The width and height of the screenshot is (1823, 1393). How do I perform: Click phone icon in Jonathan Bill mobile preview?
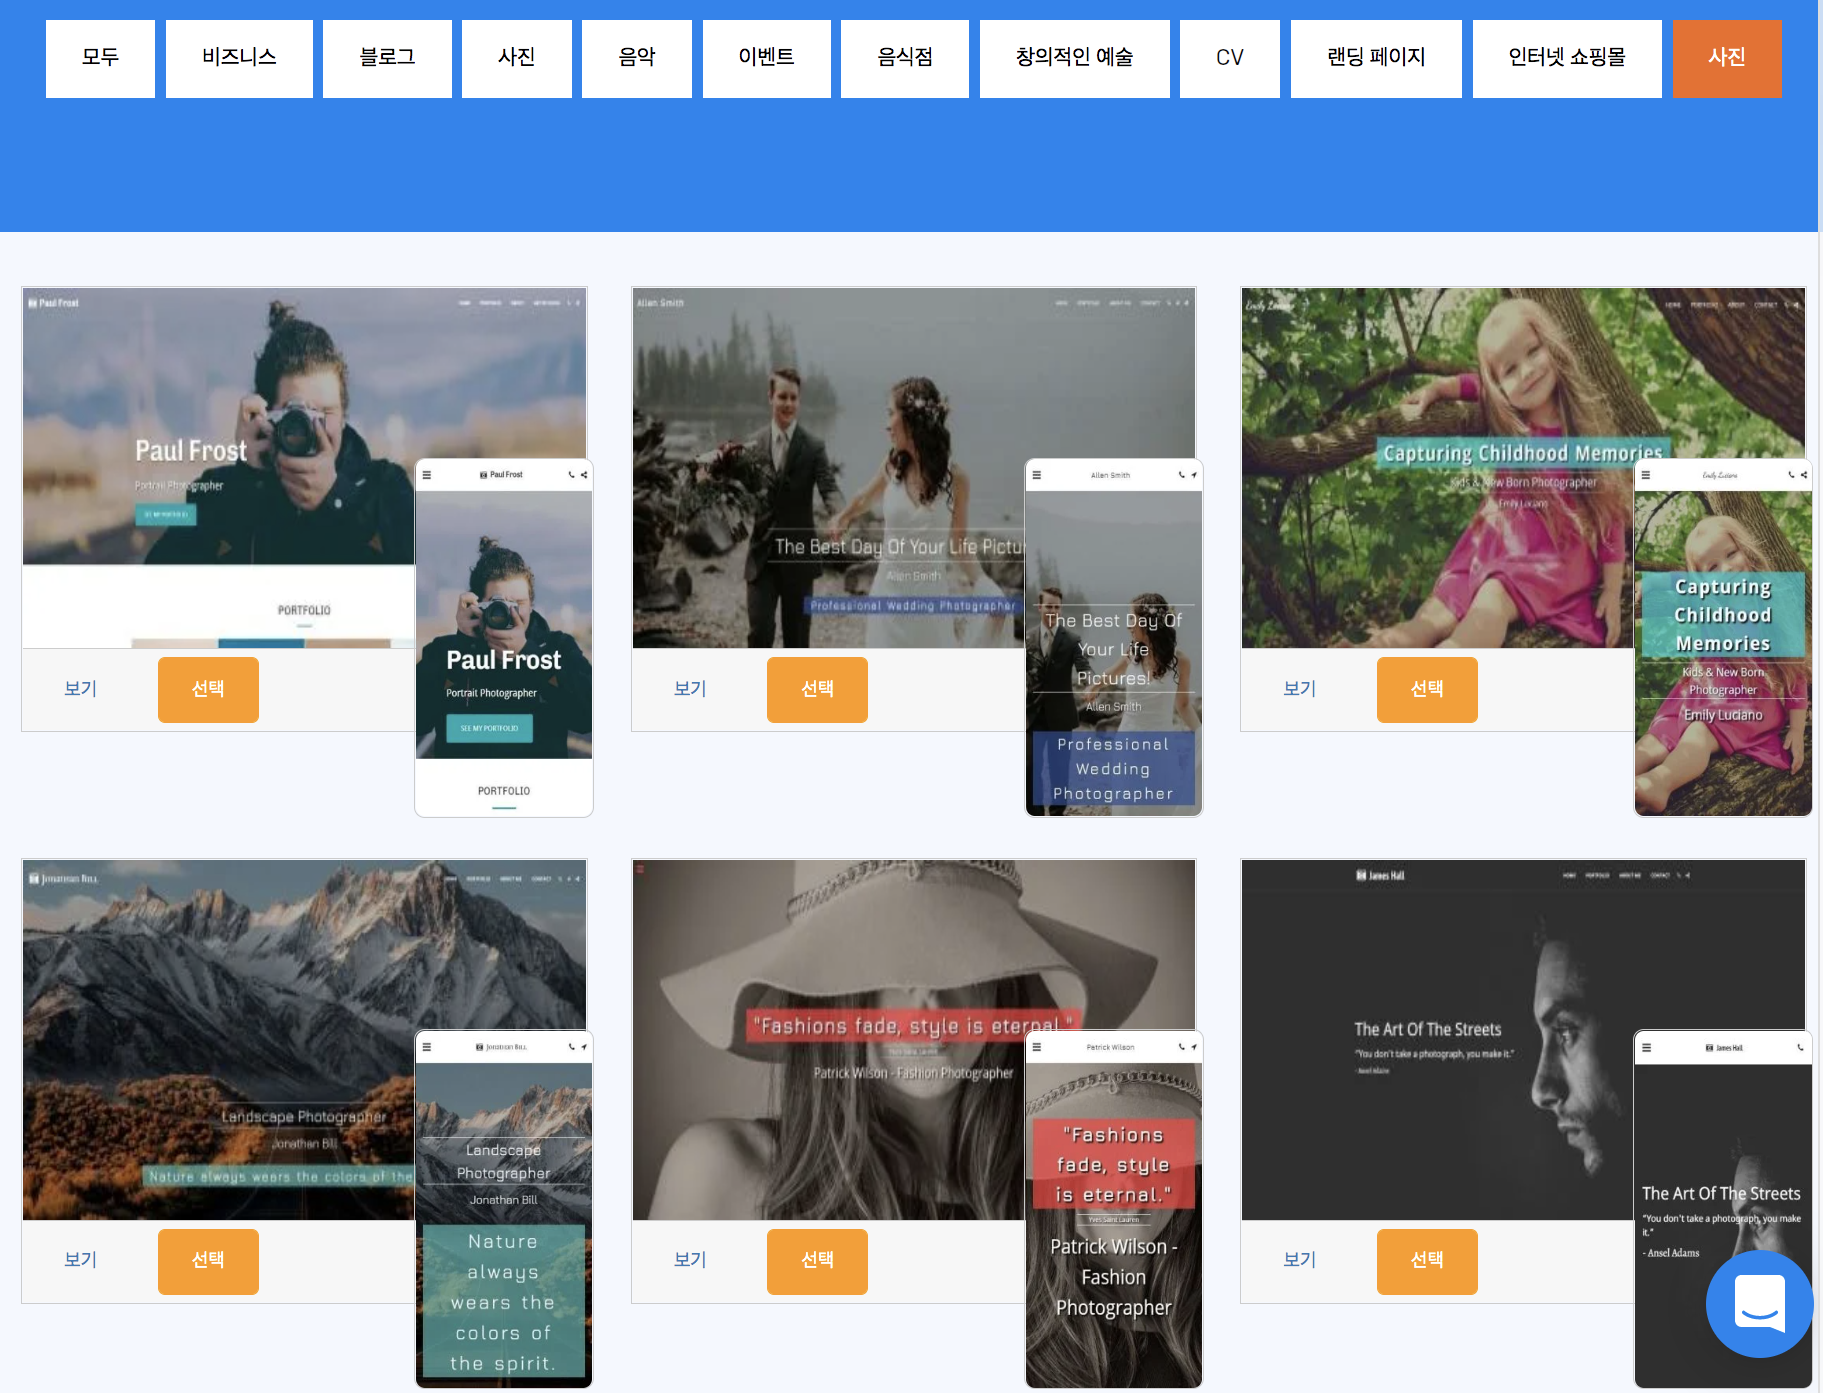coord(572,1047)
